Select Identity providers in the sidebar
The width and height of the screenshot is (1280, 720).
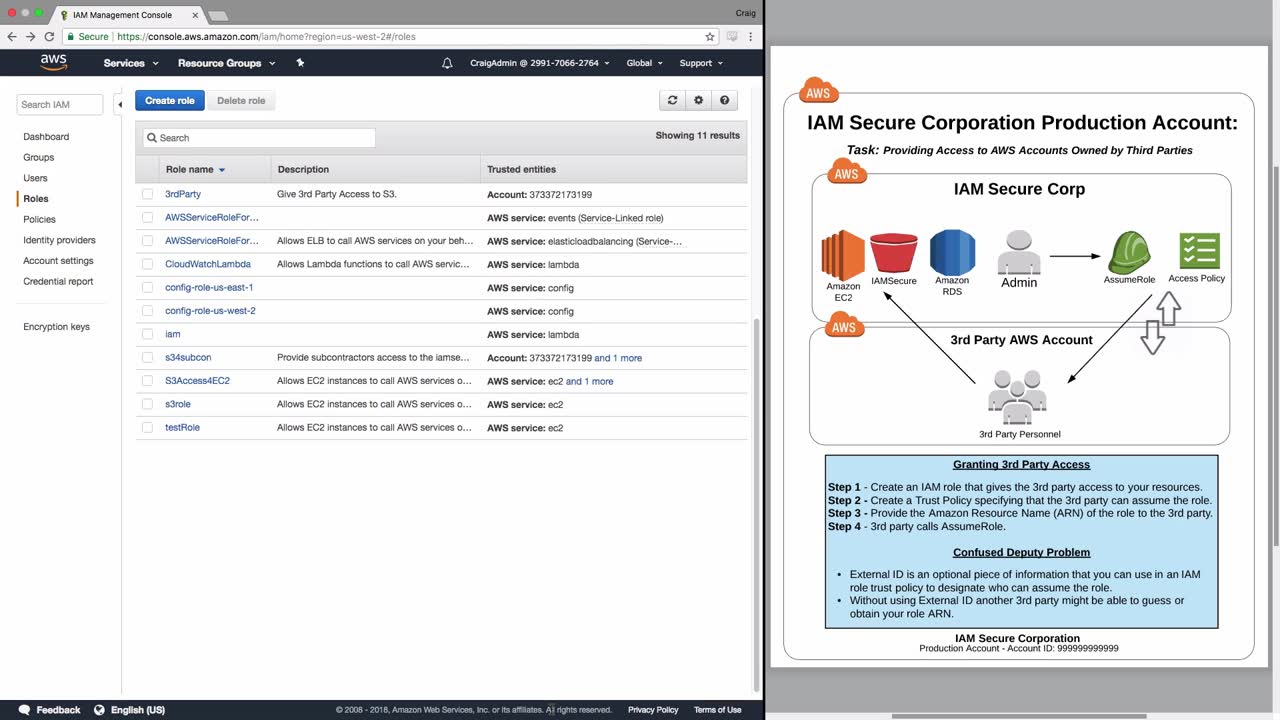click(59, 240)
